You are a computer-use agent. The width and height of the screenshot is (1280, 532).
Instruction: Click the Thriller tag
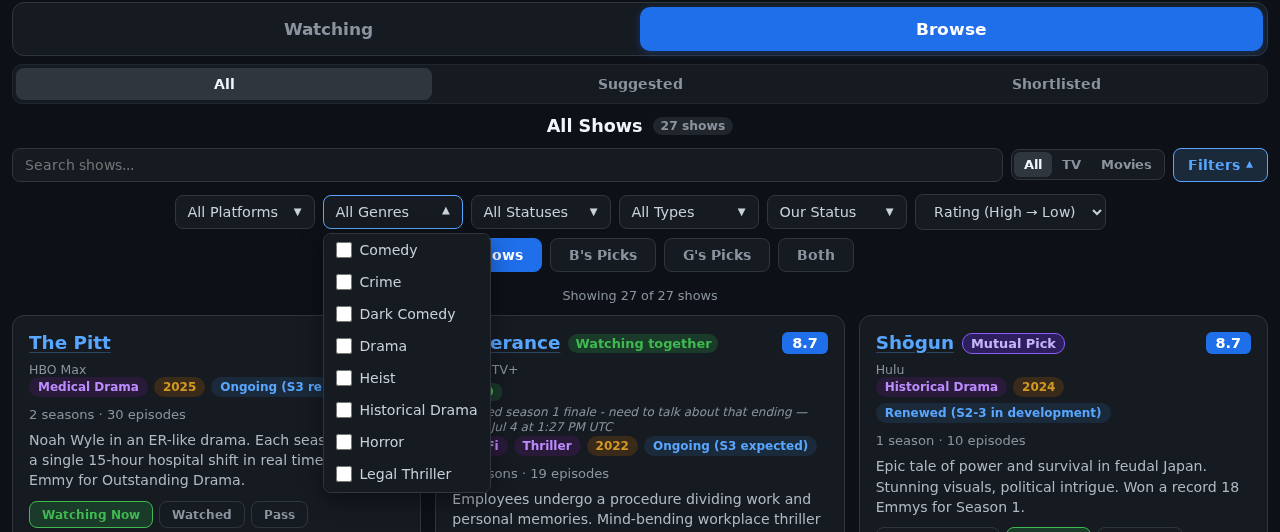pyautogui.click(x=546, y=446)
